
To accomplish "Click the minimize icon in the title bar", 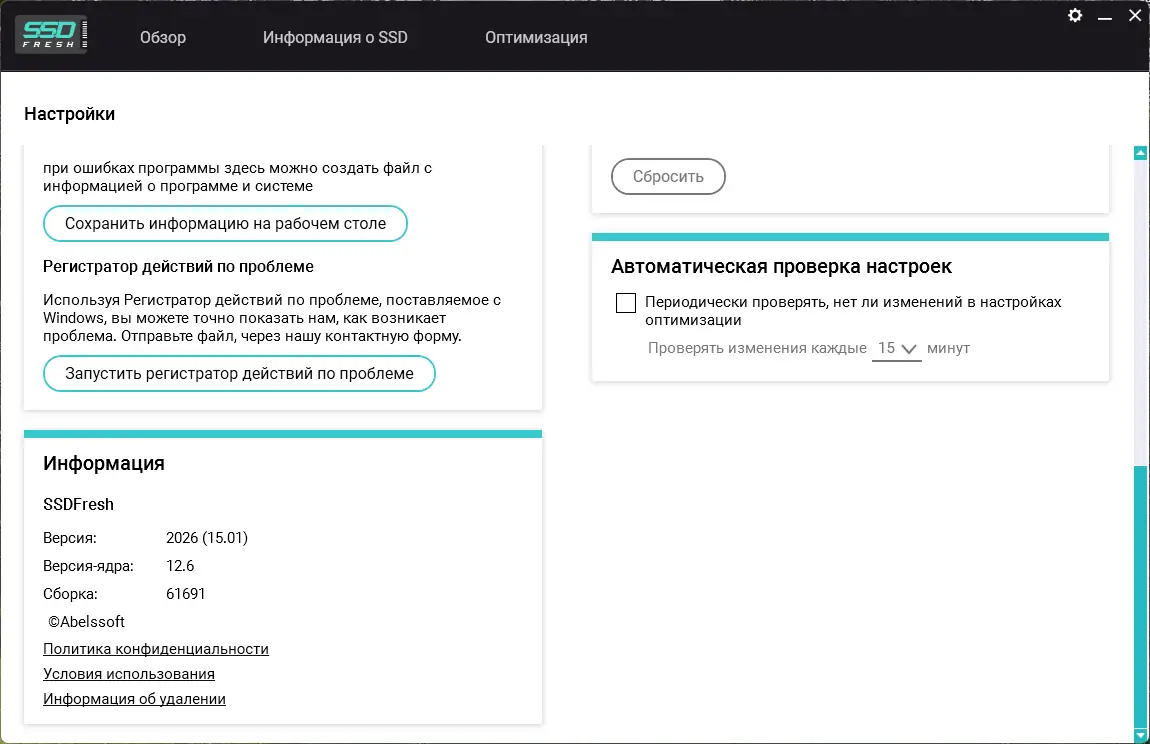I will coord(1105,16).
